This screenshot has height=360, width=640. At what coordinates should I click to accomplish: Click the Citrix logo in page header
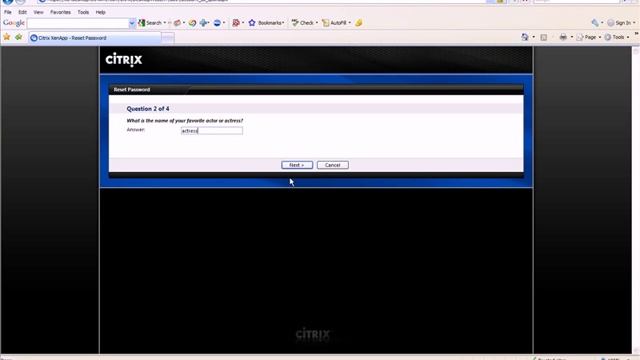click(124, 60)
